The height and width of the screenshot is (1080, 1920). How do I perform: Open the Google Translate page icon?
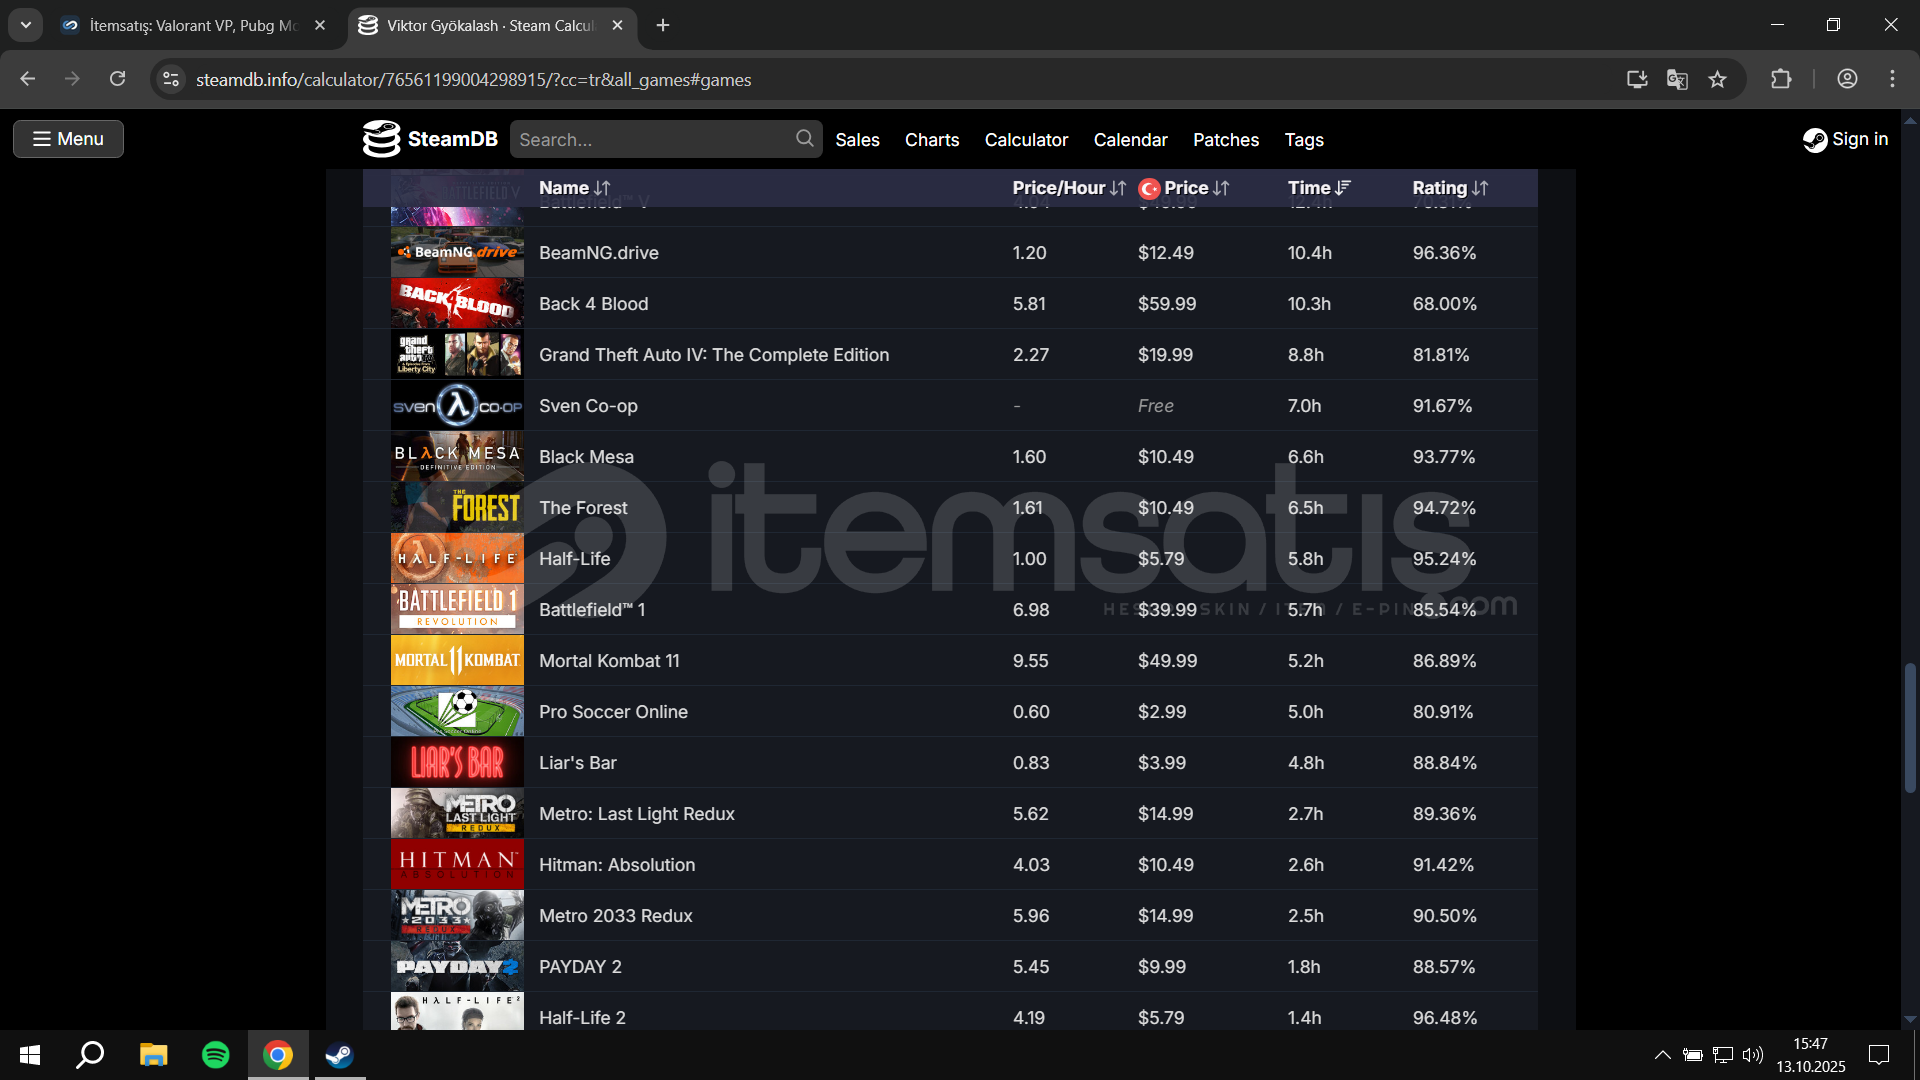(x=1677, y=79)
